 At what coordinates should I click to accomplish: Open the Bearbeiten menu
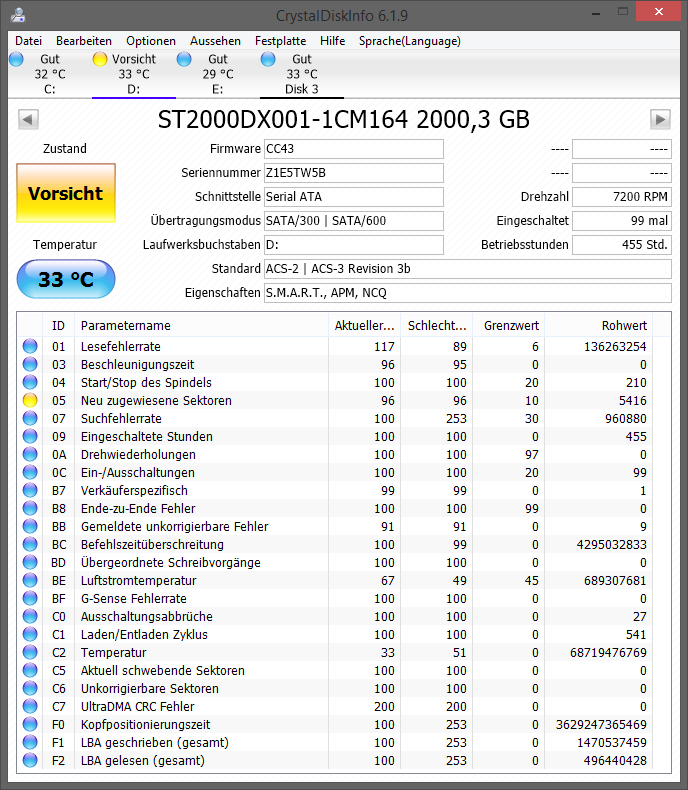[x=84, y=41]
